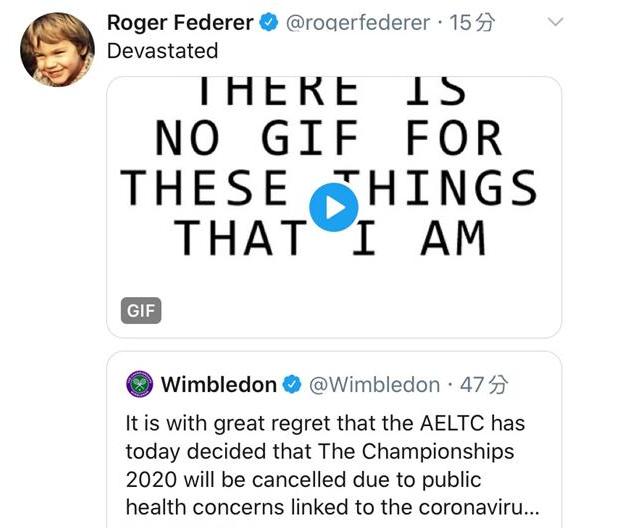Click the 'Devastated' tweet text
This screenshot has width=632, height=528.
(162, 50)
